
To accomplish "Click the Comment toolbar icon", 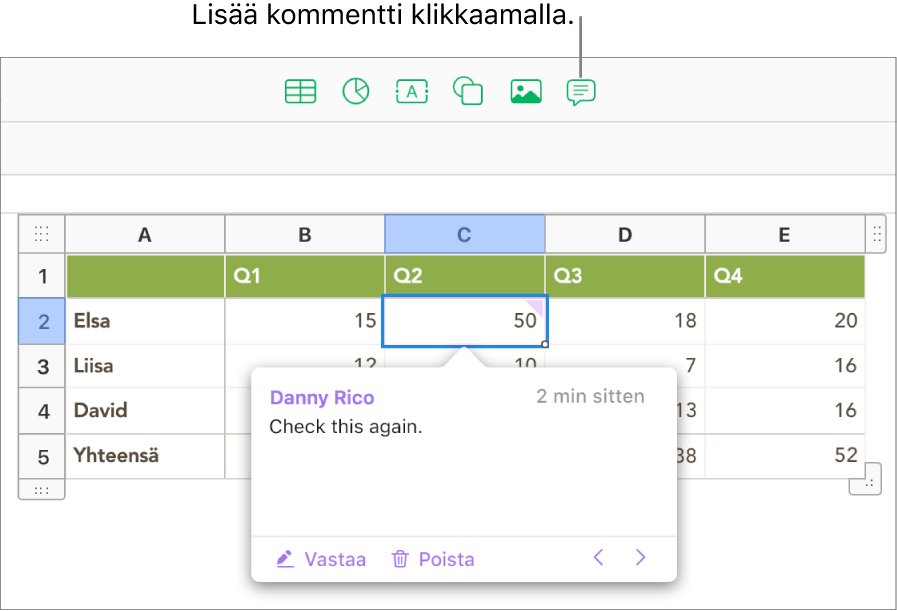I will pos(581,92).
